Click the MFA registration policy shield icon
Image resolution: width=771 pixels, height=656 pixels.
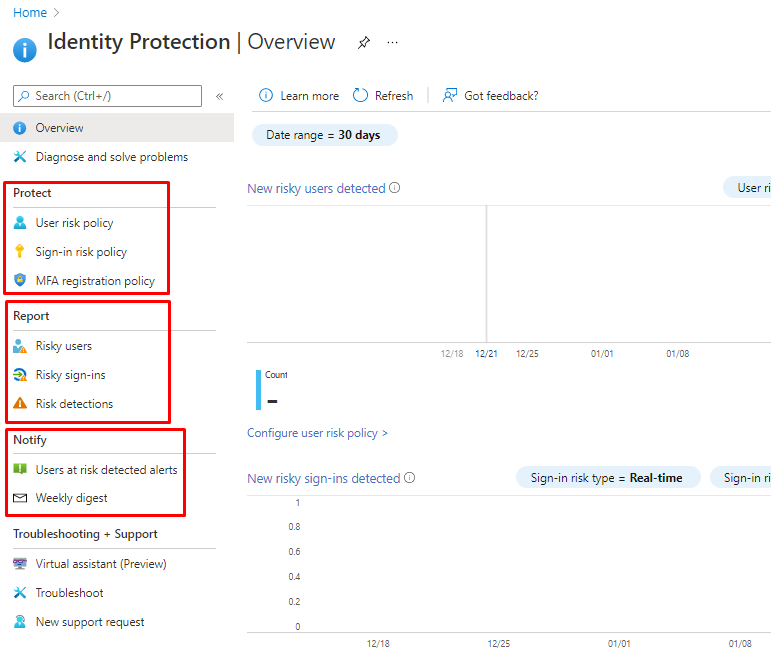pos(20,281)
